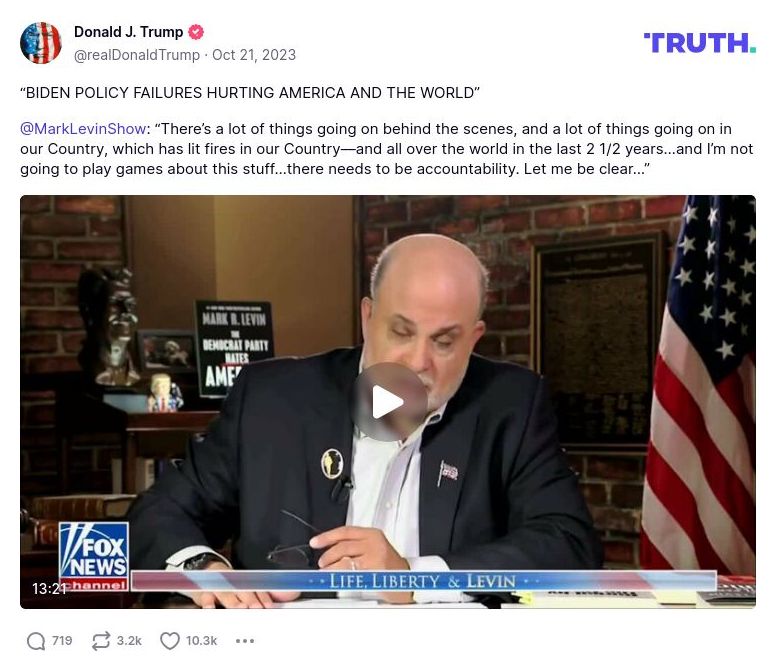The image size is (777, 671).
Task: Click the ReTruth arrows icon
Action: point(101,641)
